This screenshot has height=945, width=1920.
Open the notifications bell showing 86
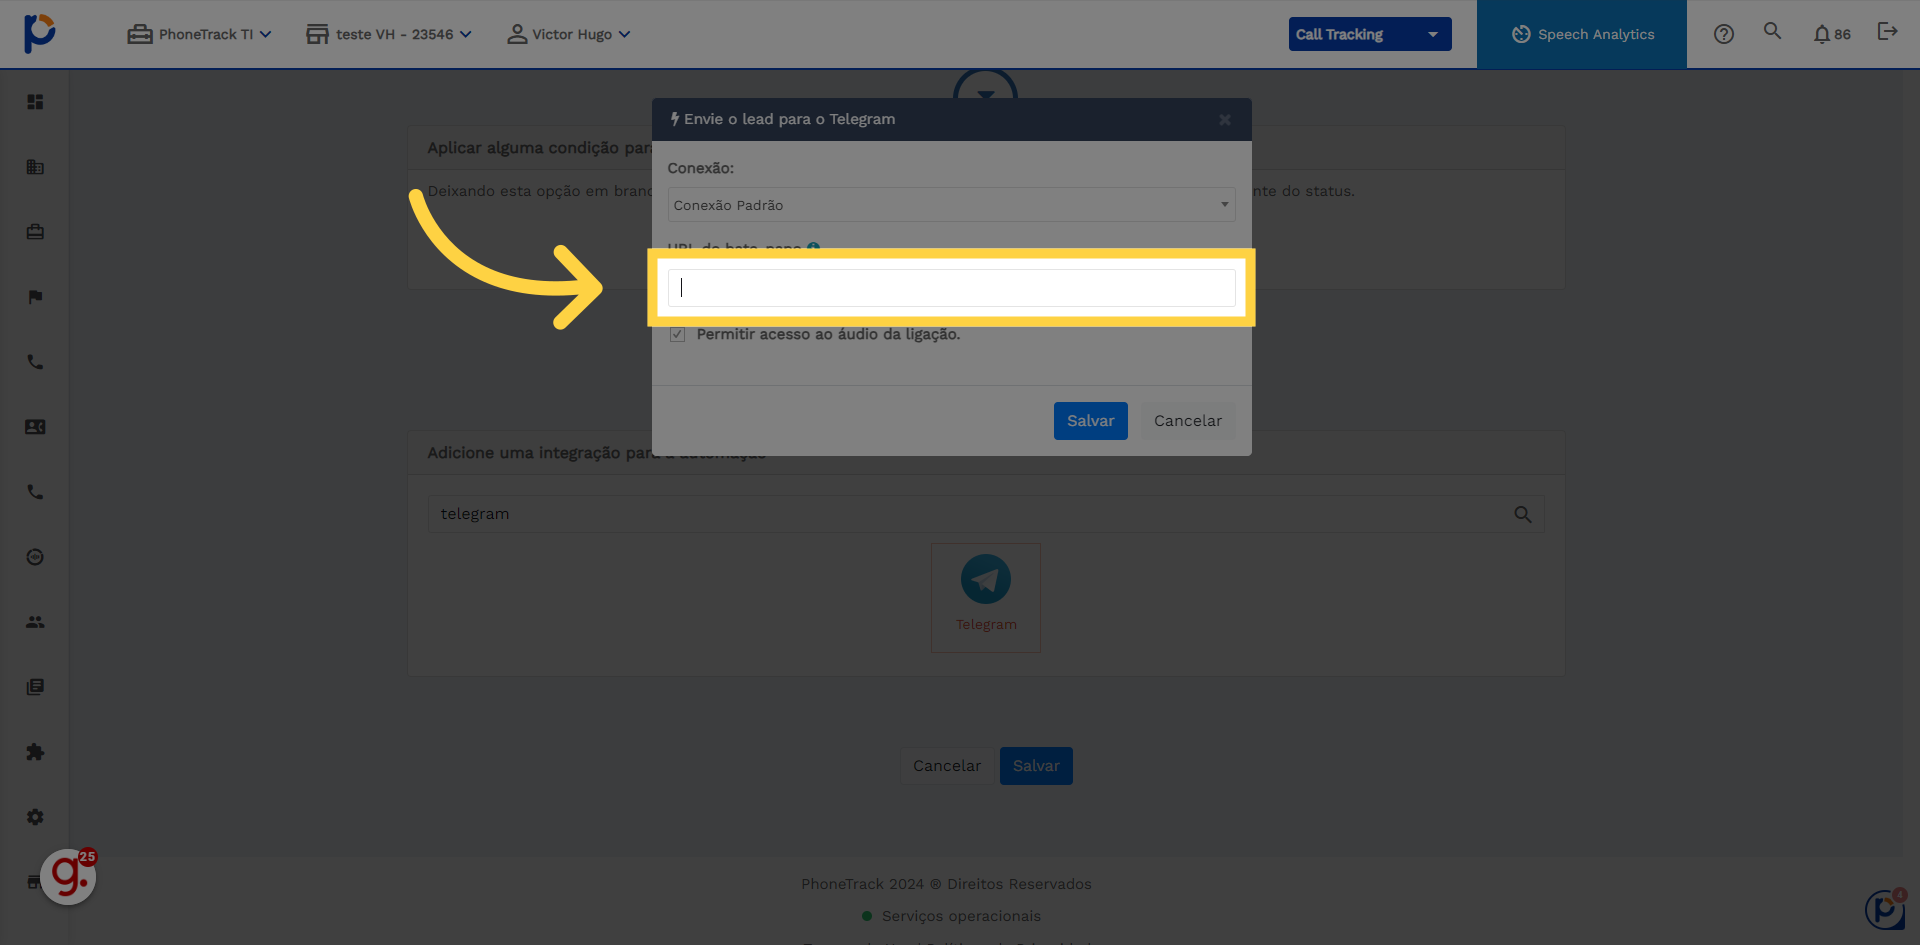[1832, 34]
